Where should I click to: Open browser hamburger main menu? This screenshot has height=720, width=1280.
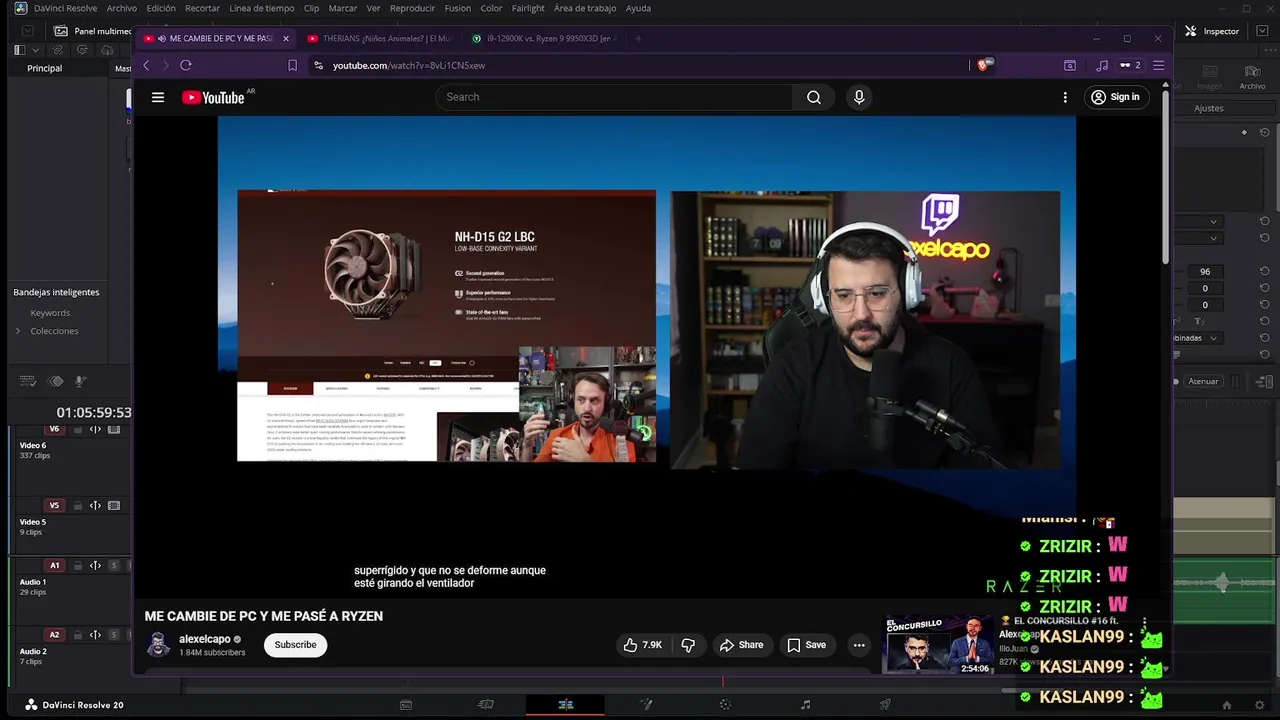(1158, 65)
